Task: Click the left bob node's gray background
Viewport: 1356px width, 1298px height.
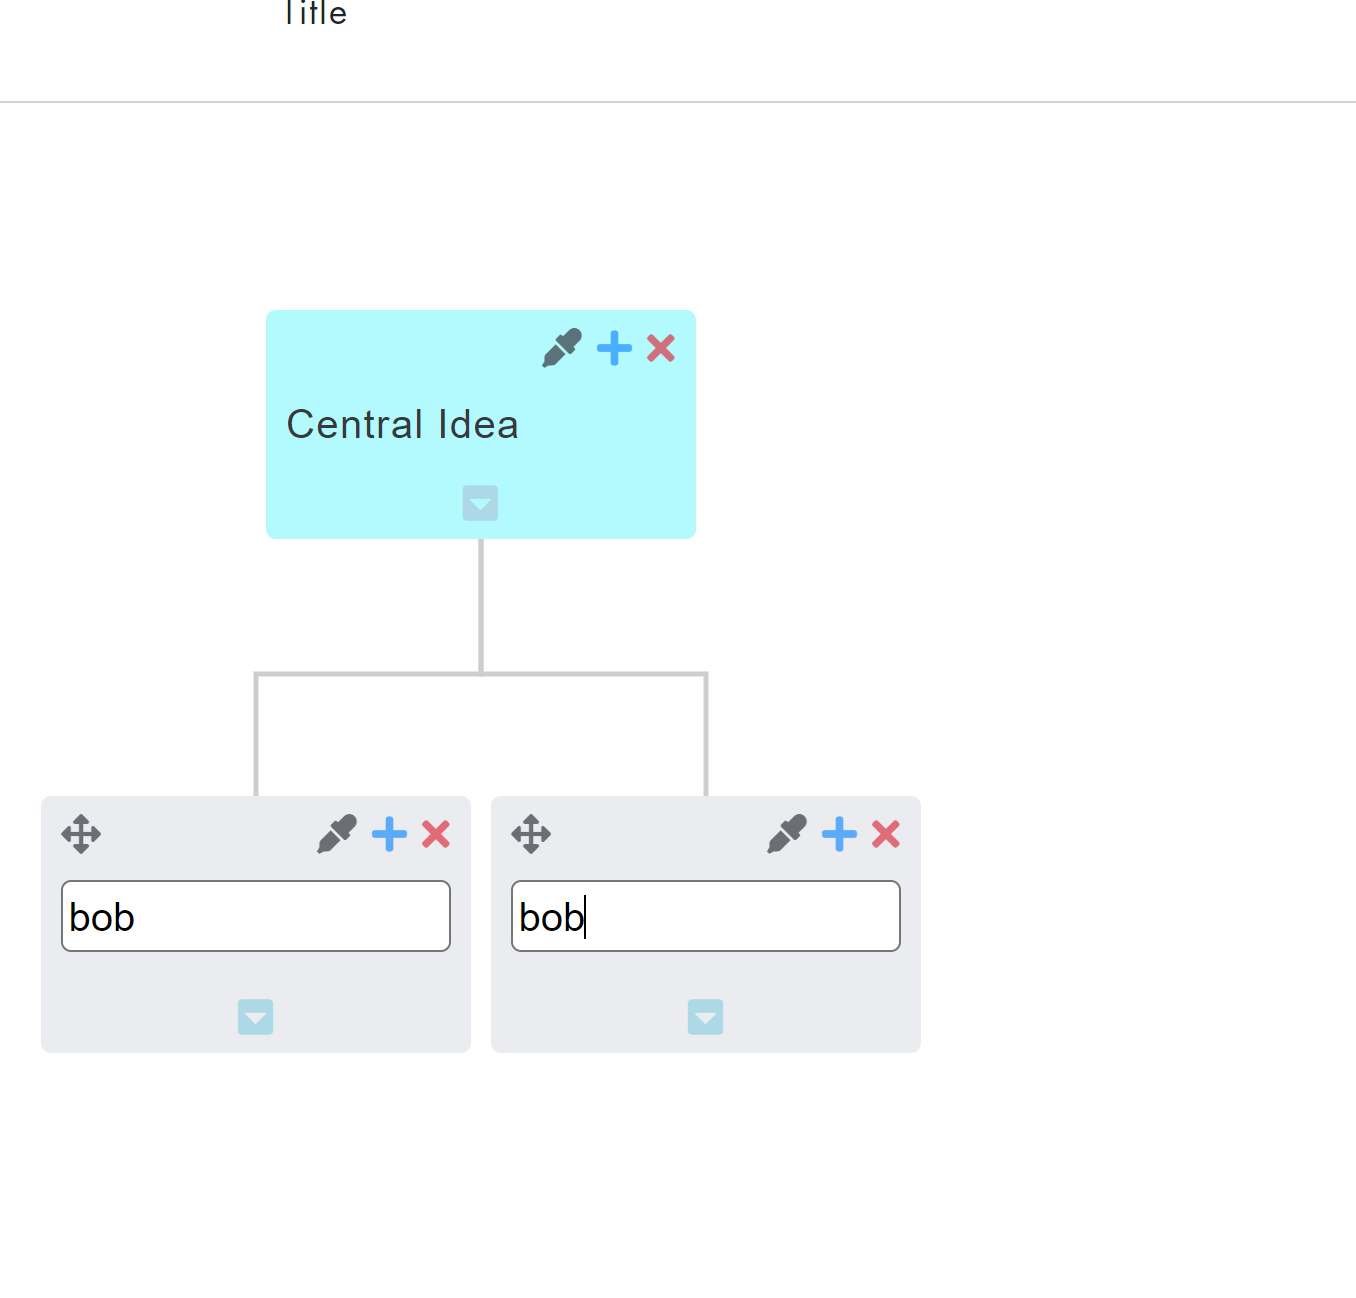Action: [150, 990]
